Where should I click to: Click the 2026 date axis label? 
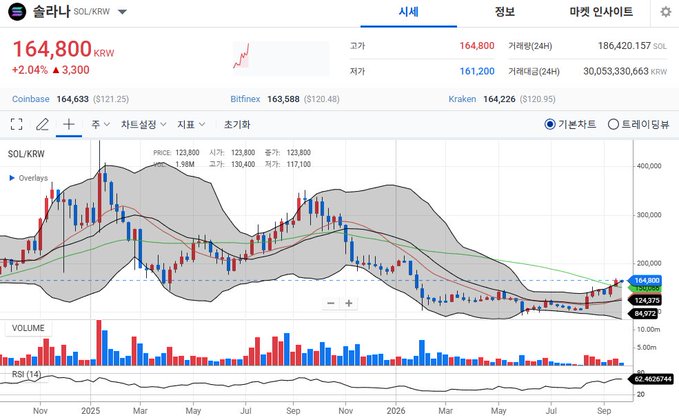click(396, 410)
